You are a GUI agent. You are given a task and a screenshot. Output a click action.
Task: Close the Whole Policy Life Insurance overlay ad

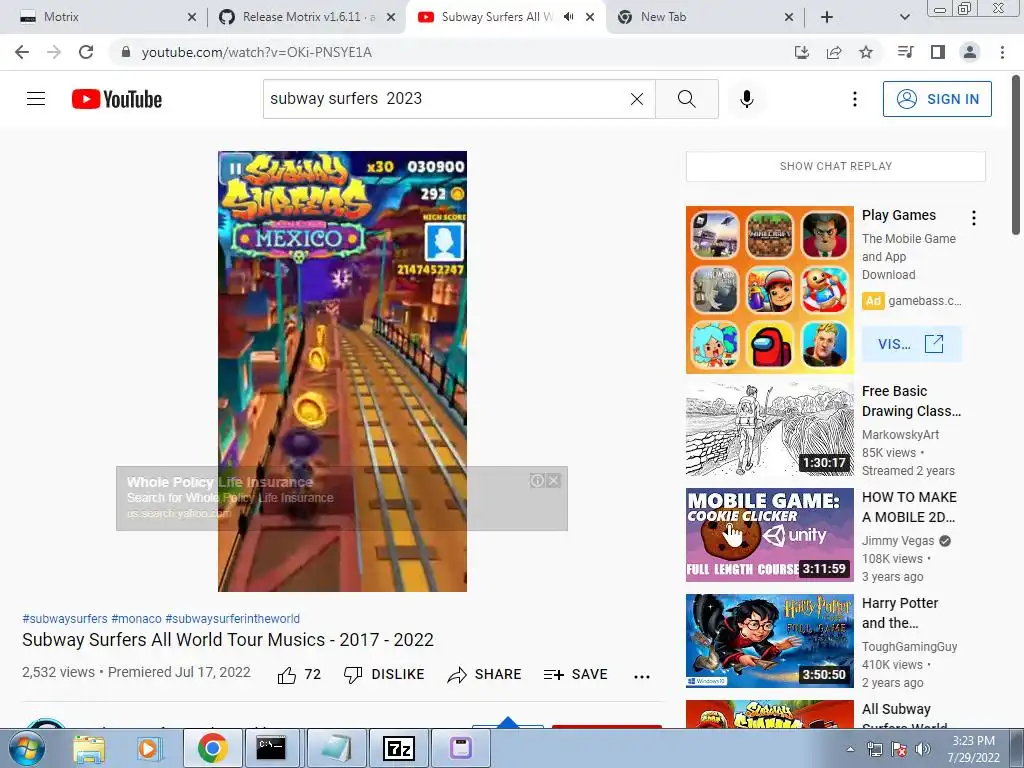point(554,481)
